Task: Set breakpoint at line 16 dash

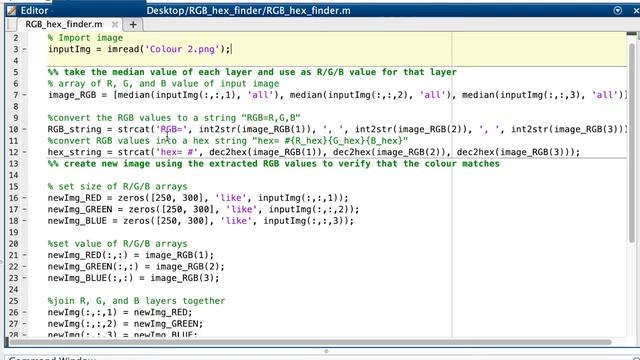Action: (x=24, y=198)
